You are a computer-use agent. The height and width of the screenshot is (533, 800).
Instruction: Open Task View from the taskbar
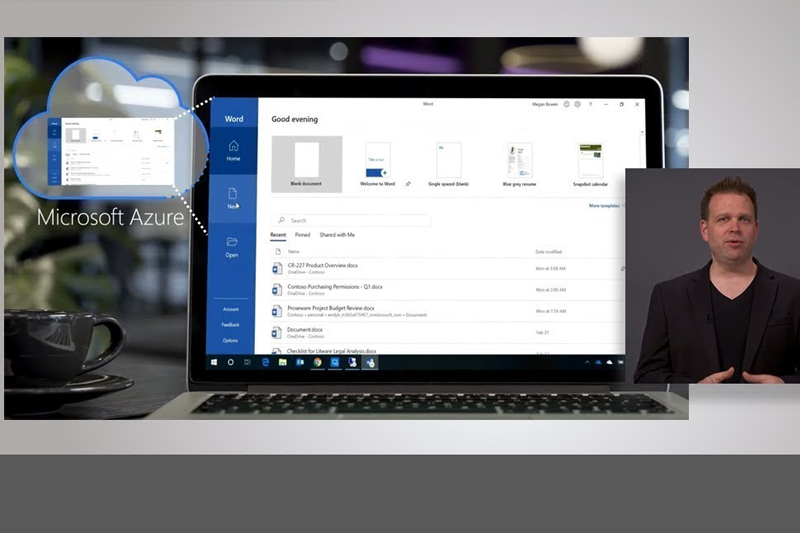247,362
